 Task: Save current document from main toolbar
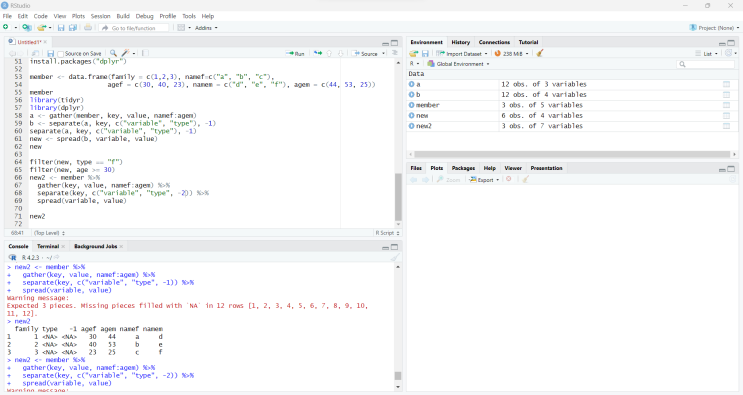click(x=61, y=28)
